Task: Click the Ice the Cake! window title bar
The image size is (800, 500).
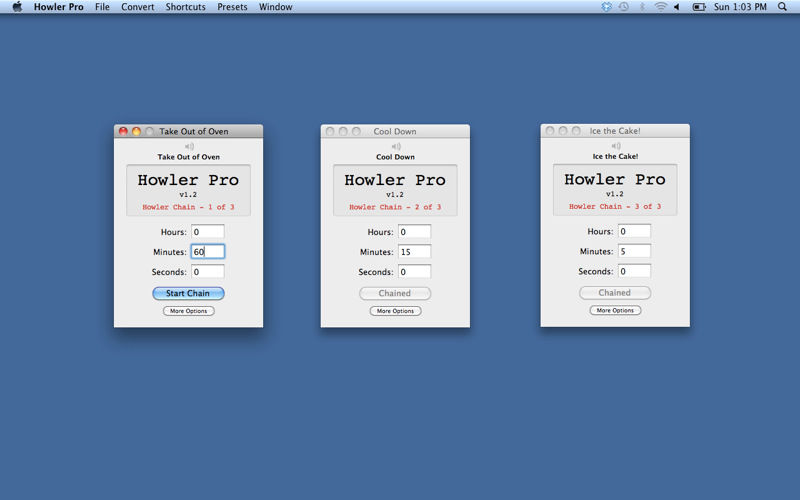Action: click(x=615, y=131)
